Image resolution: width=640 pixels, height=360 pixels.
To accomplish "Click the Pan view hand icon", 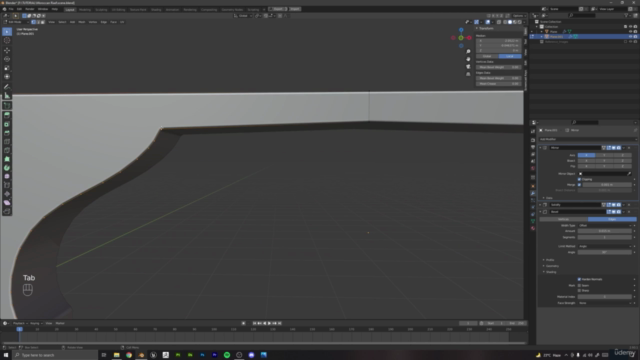I will point(468,59).
